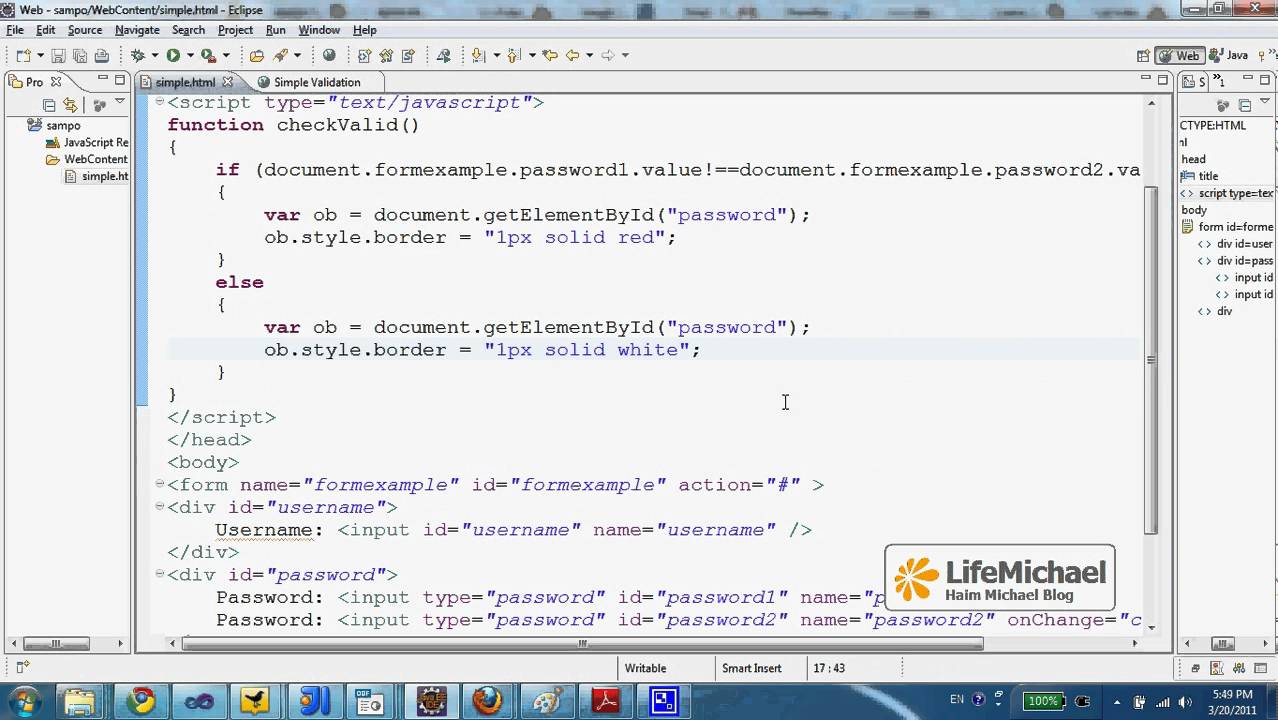Open the Window menu
The image size is (1278, 720).
(x=319, y=30)
